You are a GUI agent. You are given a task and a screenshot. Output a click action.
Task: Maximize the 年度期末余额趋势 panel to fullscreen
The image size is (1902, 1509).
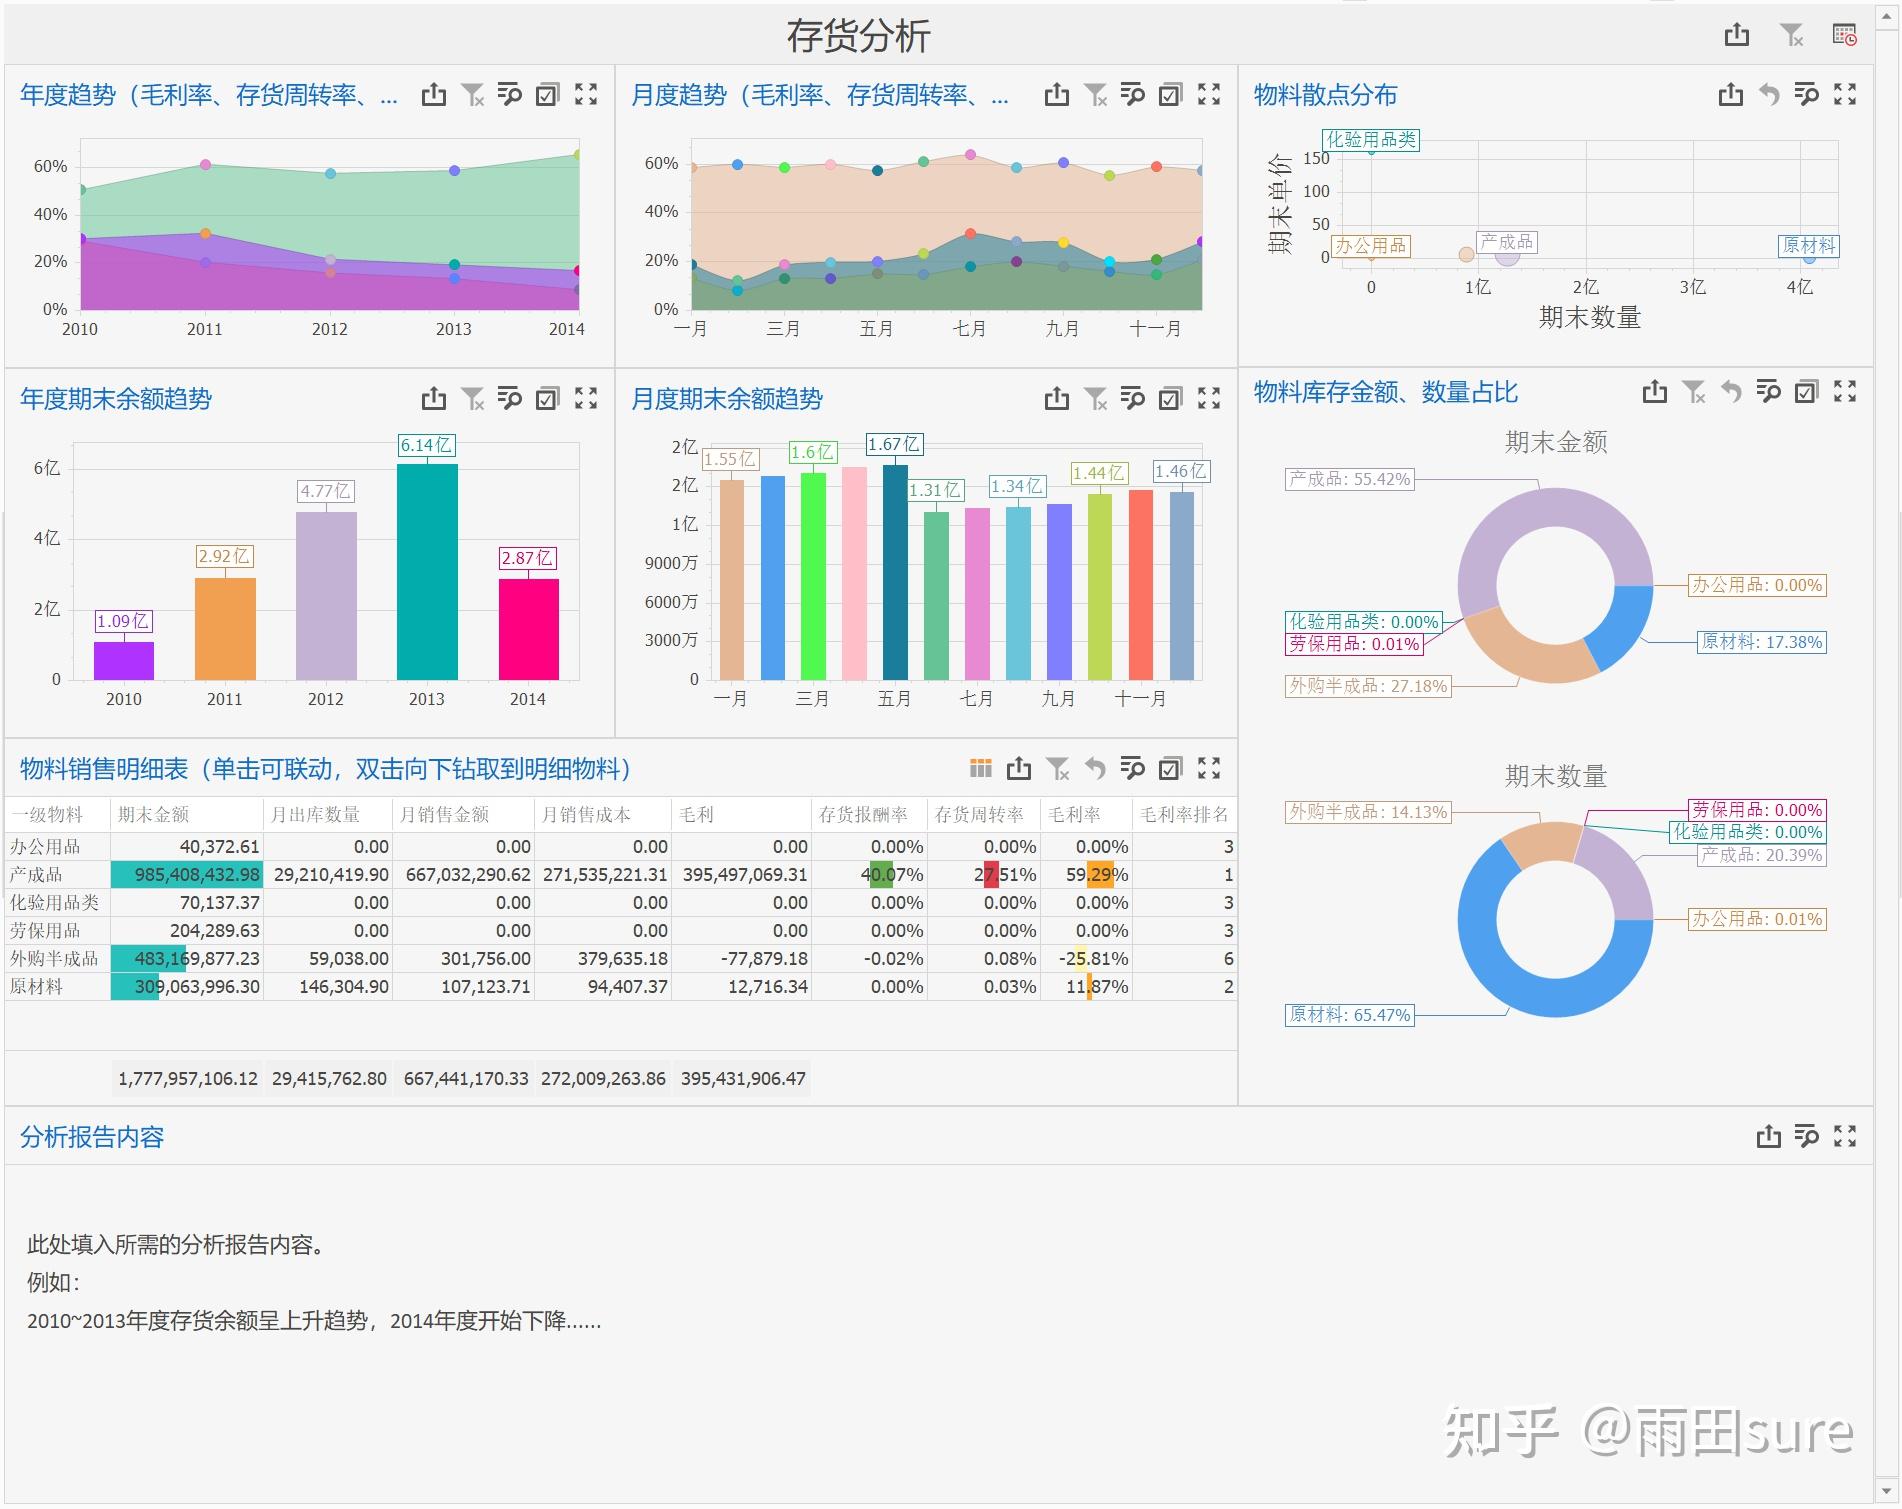(x=586, y=399)
